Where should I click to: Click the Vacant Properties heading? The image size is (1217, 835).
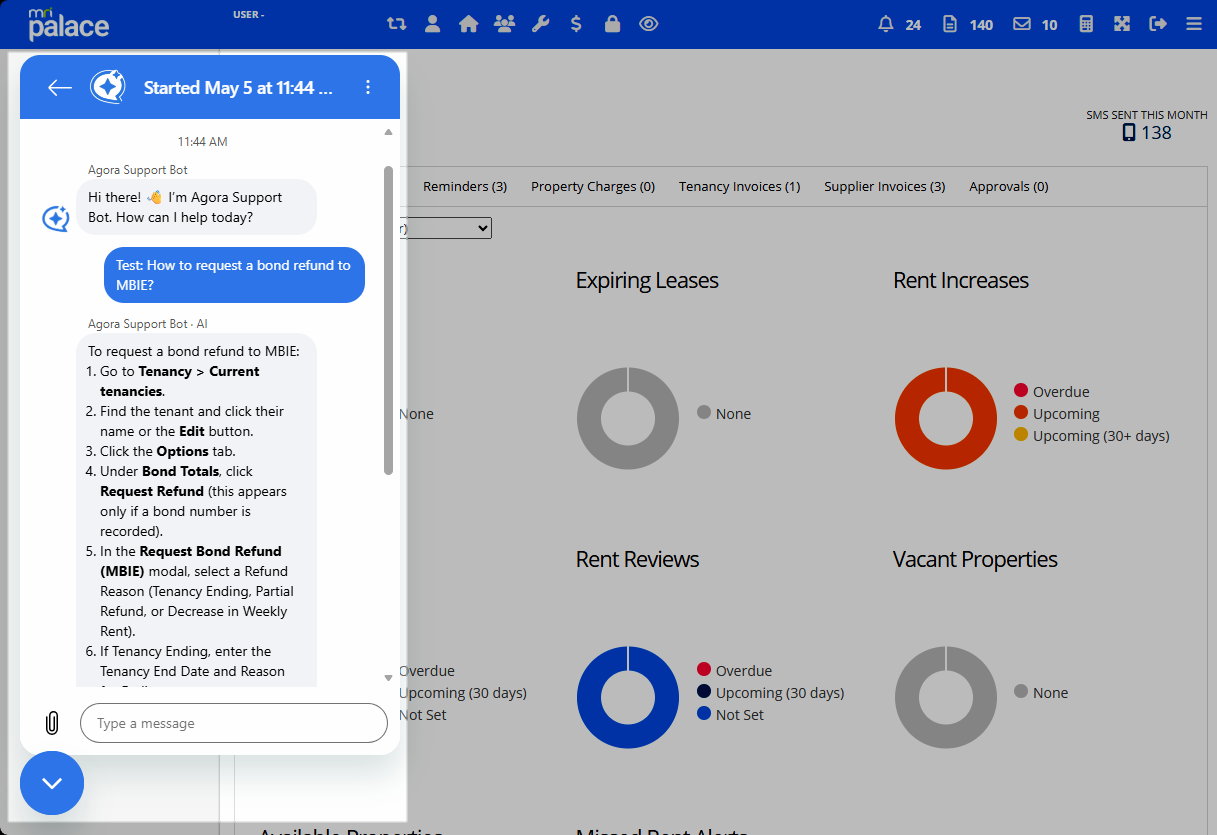point(975,559)
